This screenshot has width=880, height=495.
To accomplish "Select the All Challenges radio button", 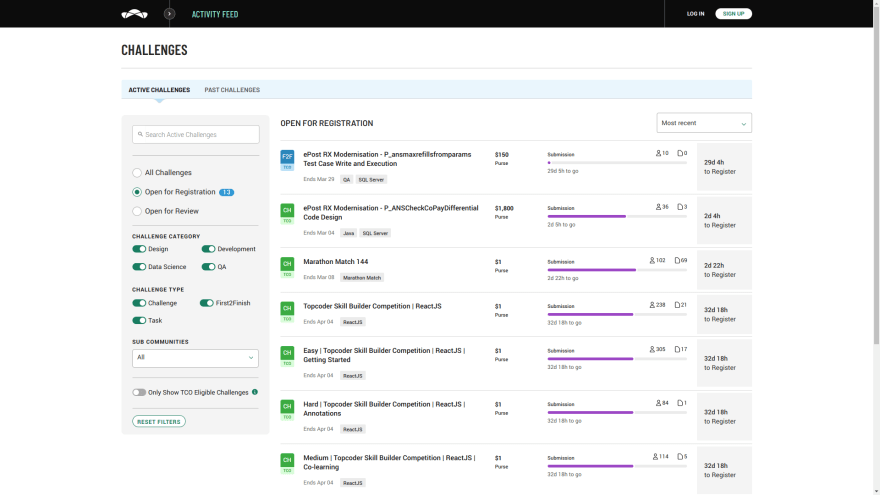I will coord(137,173).
